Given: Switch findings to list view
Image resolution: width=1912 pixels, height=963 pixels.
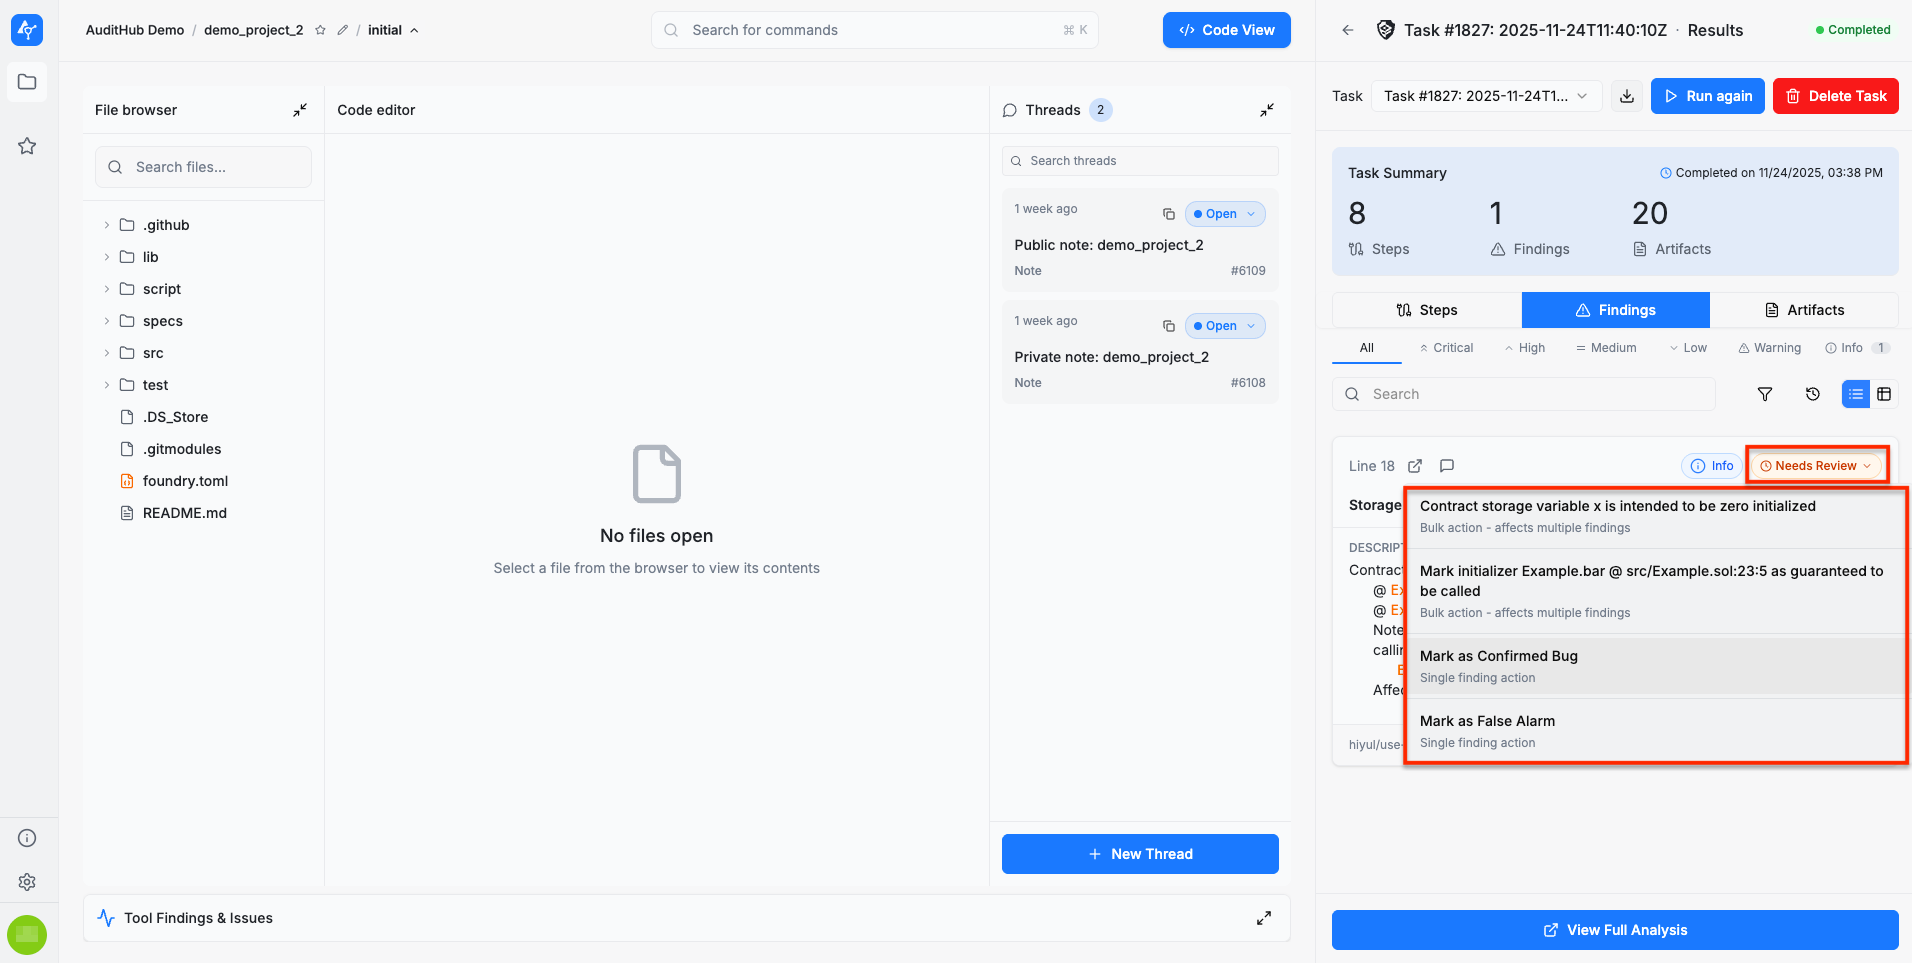Looking at the screenshot, I should [x=1855, y=394].
